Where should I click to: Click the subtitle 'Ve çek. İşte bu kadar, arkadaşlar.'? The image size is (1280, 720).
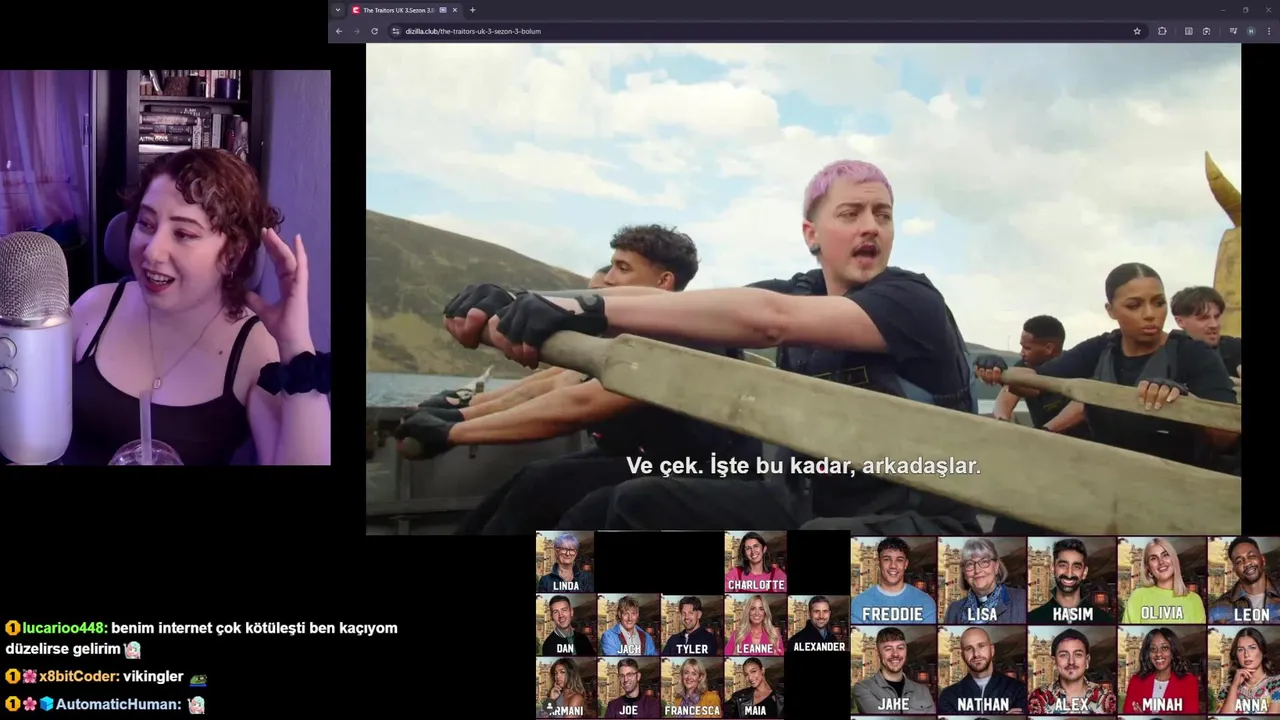point(803,466)
